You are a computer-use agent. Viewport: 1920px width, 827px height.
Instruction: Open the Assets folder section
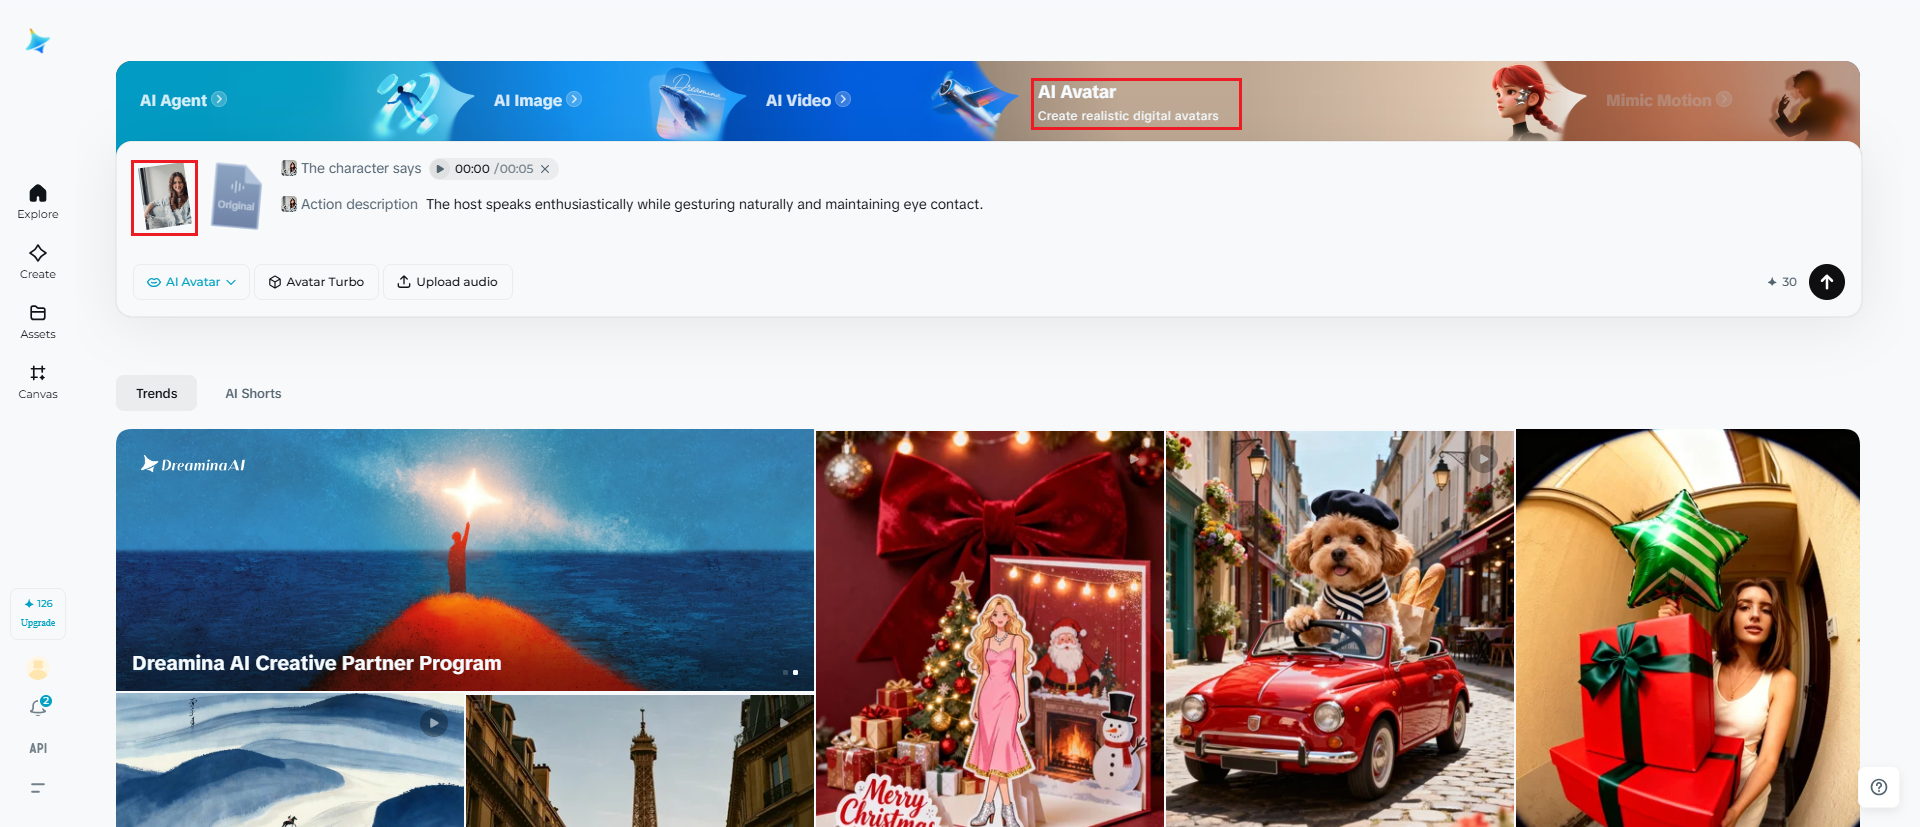38,321
